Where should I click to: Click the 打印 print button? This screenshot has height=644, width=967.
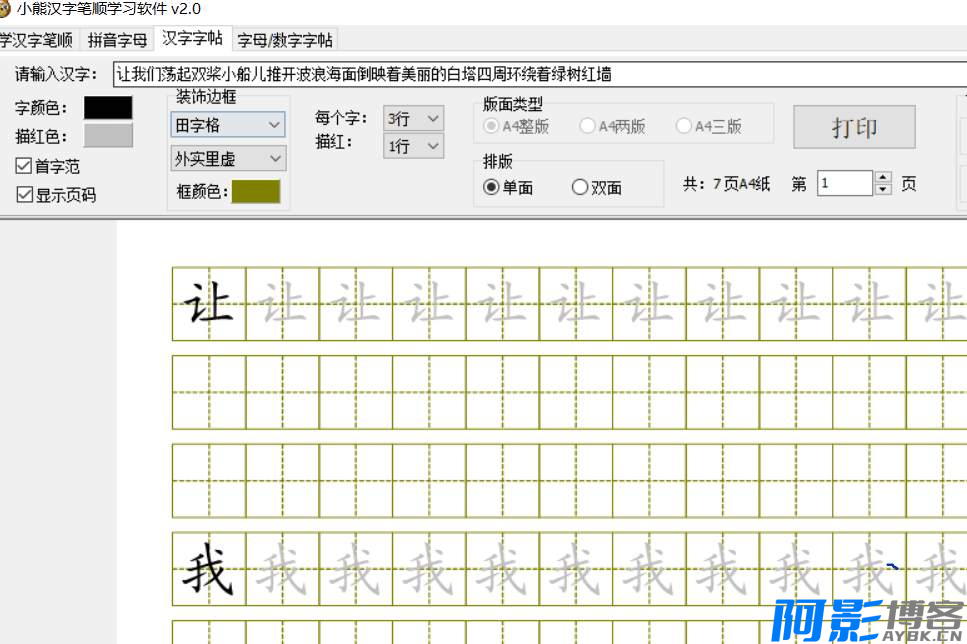854,127
